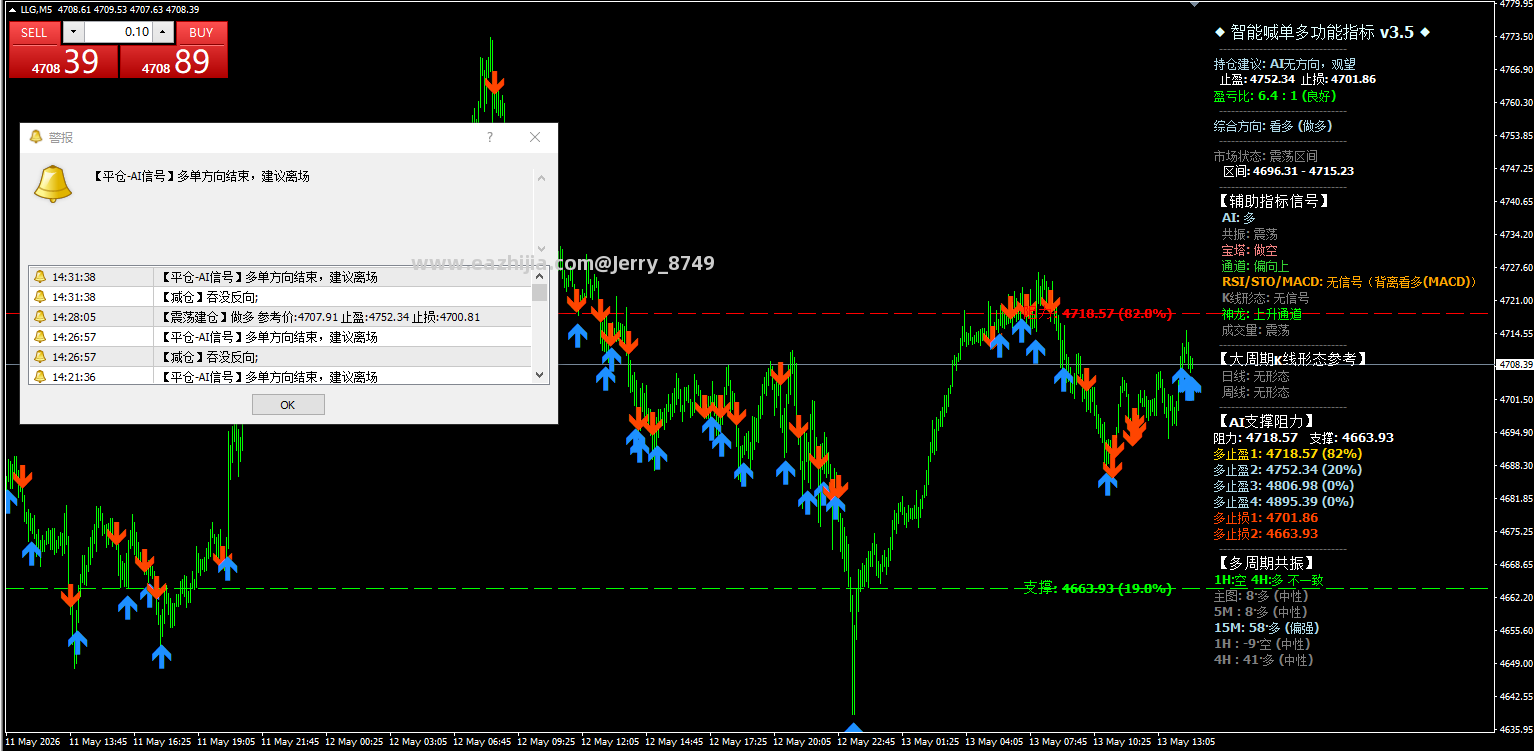The height and width of the screenshot is (751, 1534).
Task: Click alert list scrollbar down arrow
Action: click(541, 376)
